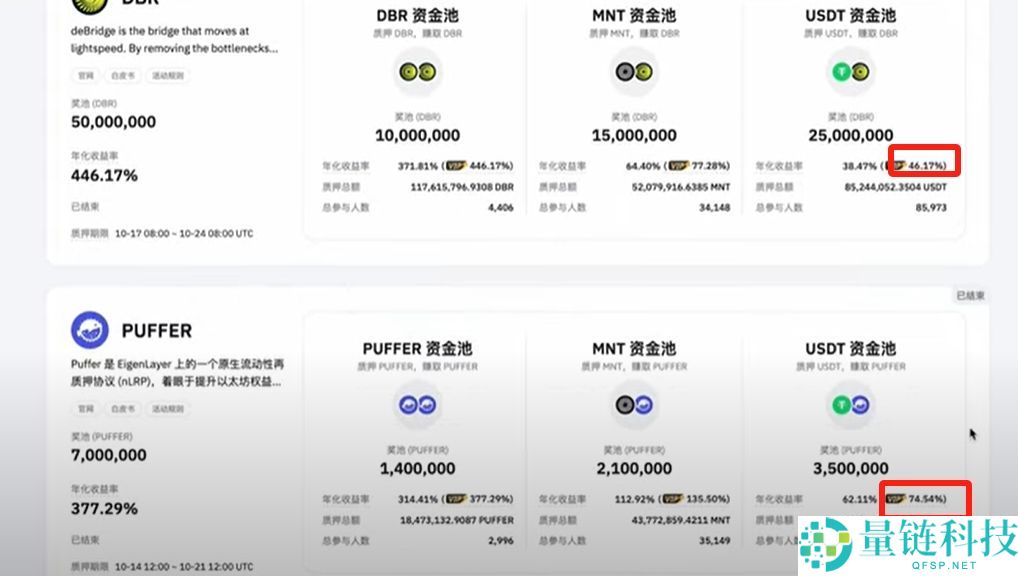Select the PUFFER 资金池 heading
Screen dimensions: 1018x576
(x=417, y=349)
